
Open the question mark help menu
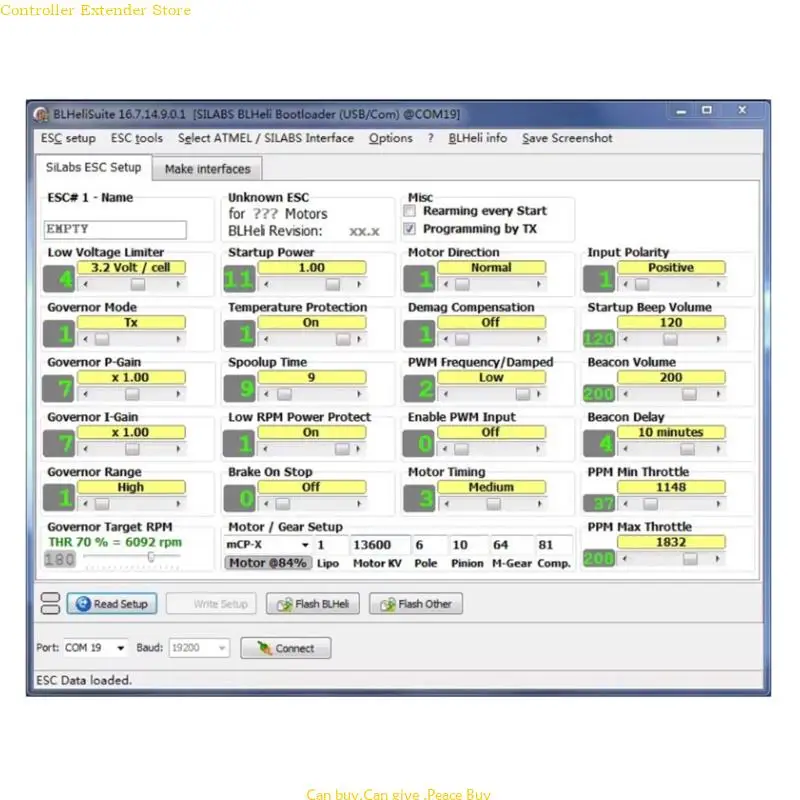click(431, 138)
